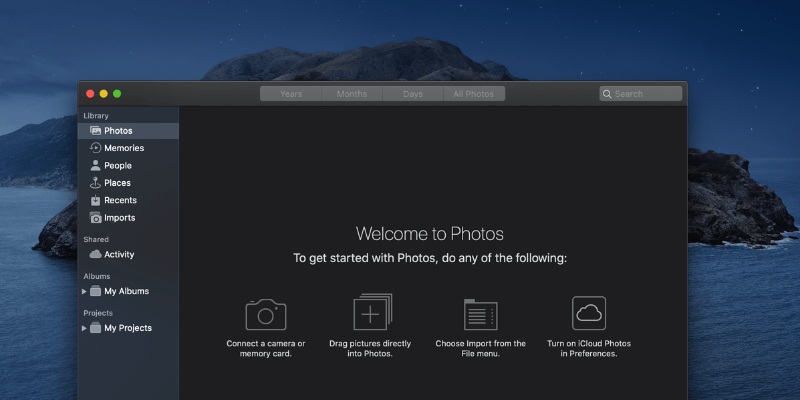The image size is (800, 400).
Task: Open the Recents sidebar item
Action: tap(128, 200)
